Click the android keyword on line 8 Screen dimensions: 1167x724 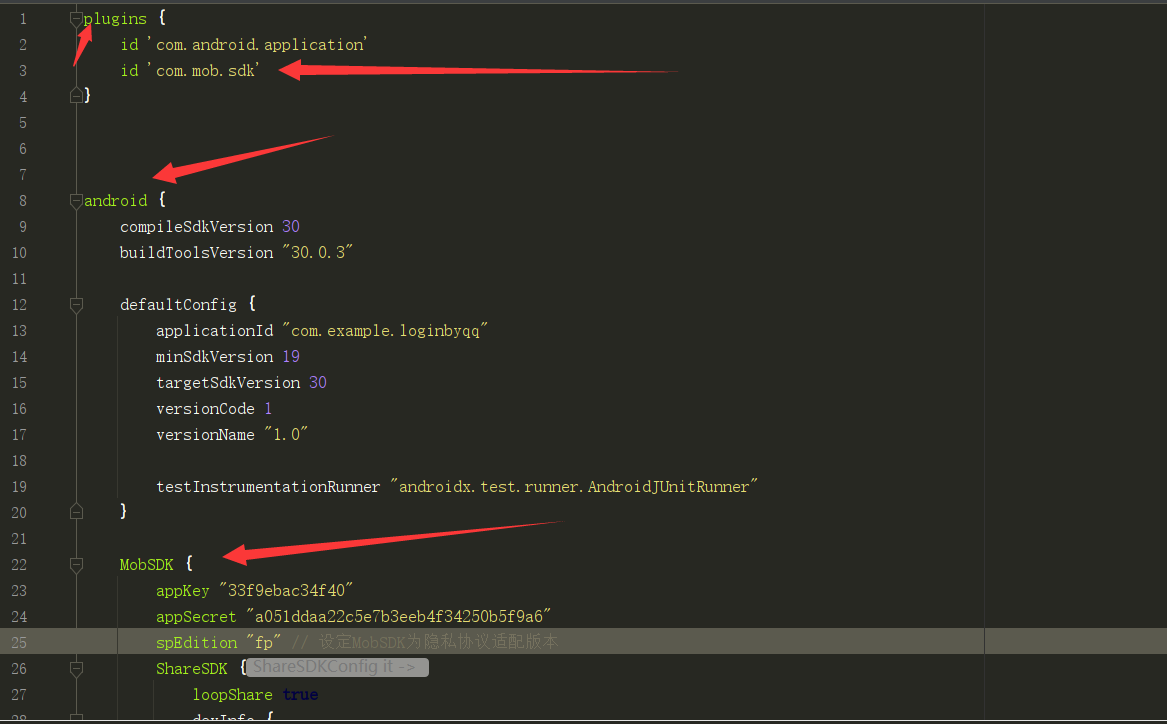115,201
